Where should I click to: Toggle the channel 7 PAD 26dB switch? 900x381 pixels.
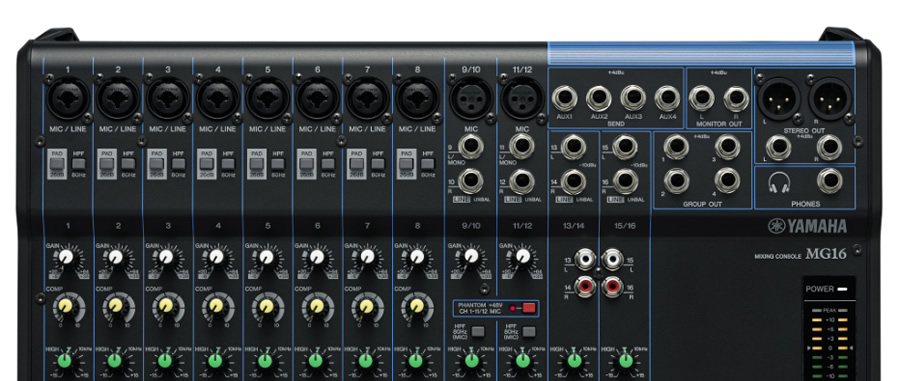point(356,165)
